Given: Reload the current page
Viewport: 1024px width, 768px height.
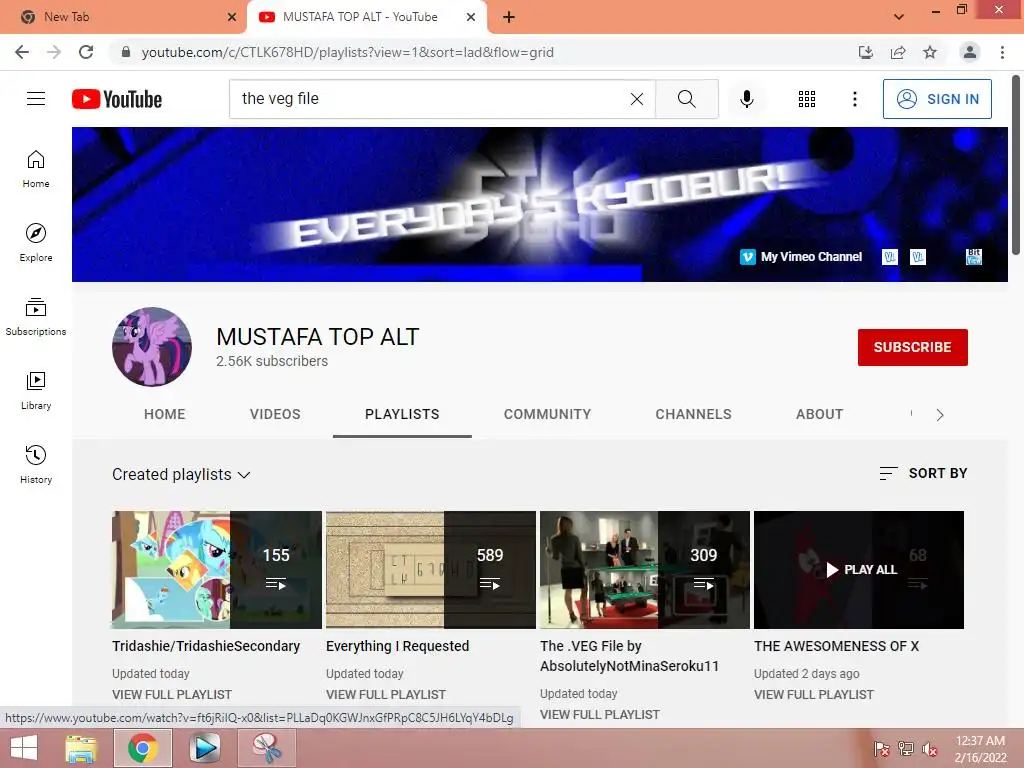Looking at the screenshot, I should click(x=86, y=52).
